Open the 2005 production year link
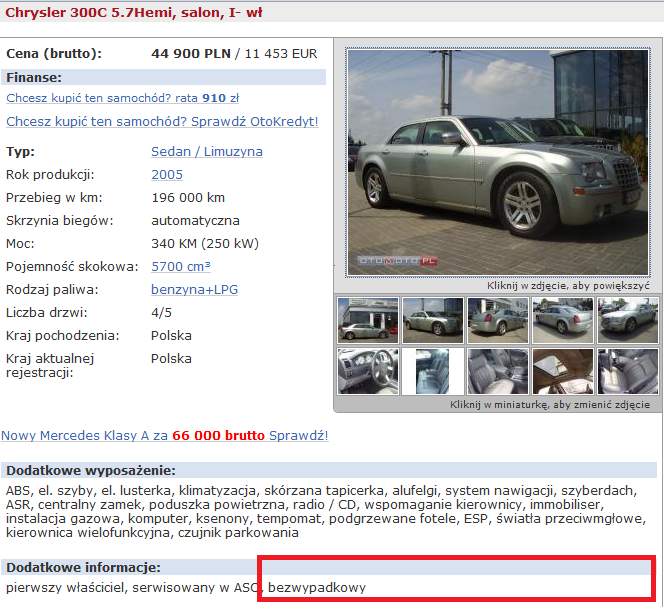The height and width of the screenshot is (610, 664). coord(167,175)
